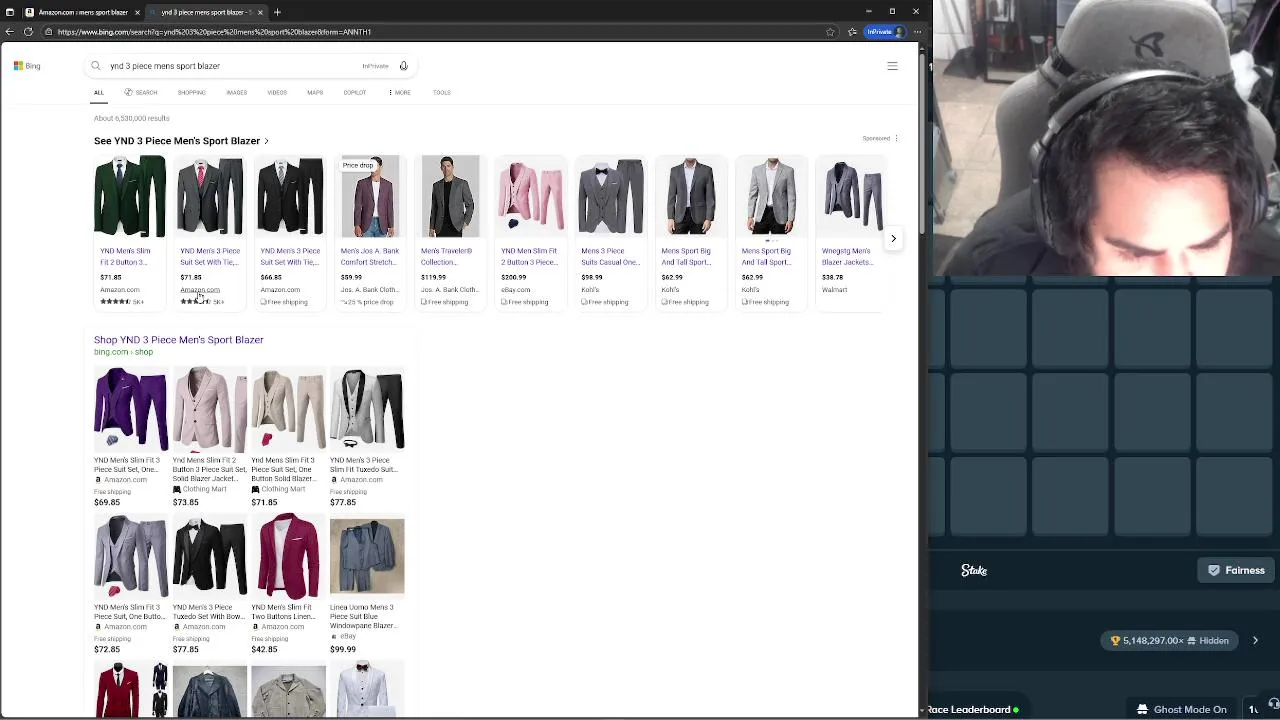Open the burgundy blazer $42.85 thumbnail

click(288, 557)
